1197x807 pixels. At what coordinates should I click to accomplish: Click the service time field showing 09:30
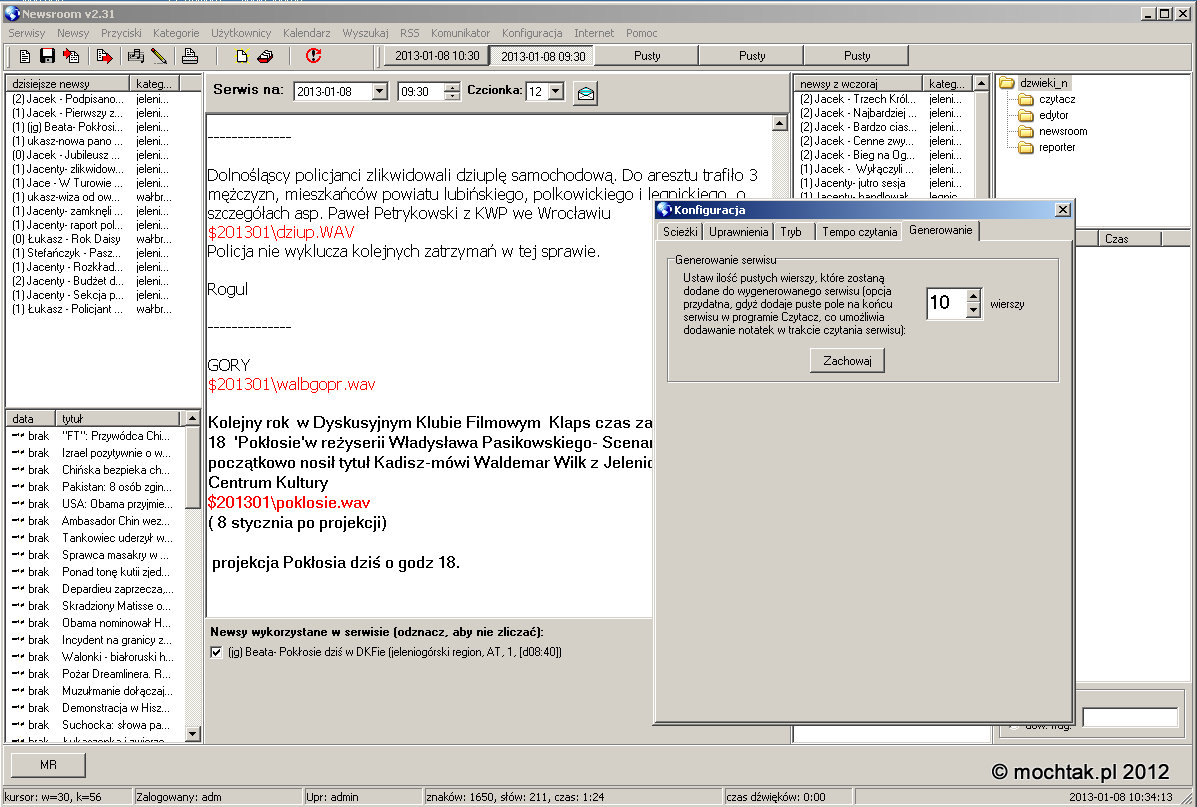421,92
